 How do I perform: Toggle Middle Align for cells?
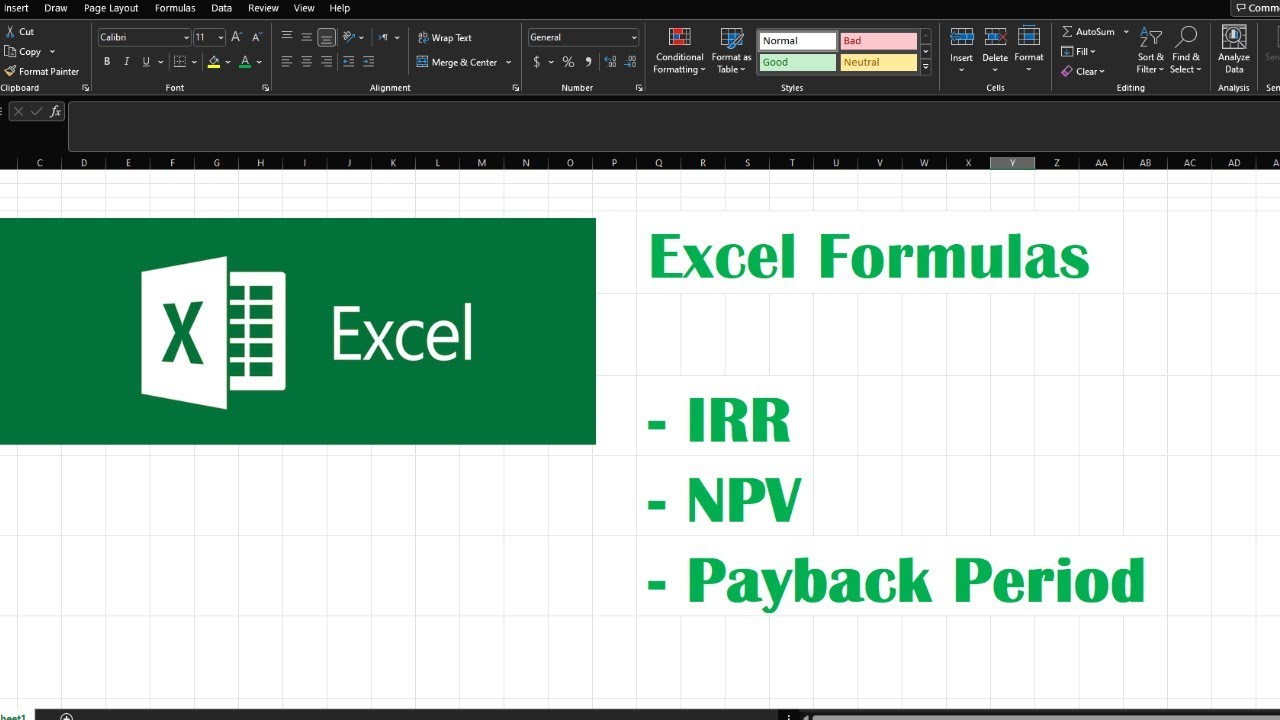(306, 37)
